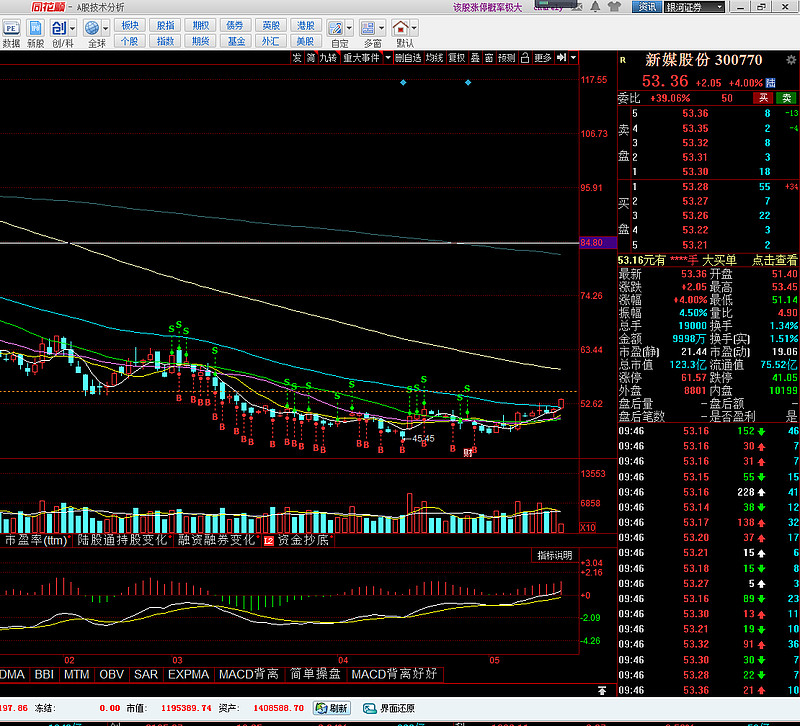Click the 板块 sector button
This screenshot has height=726, width=800.
(130, 25)
